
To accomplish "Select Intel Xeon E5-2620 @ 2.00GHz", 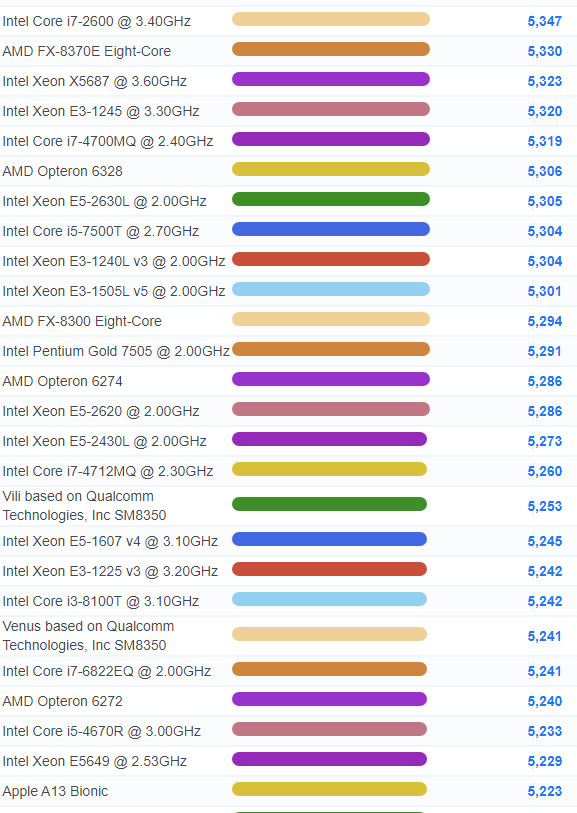I will pos(101,412).
